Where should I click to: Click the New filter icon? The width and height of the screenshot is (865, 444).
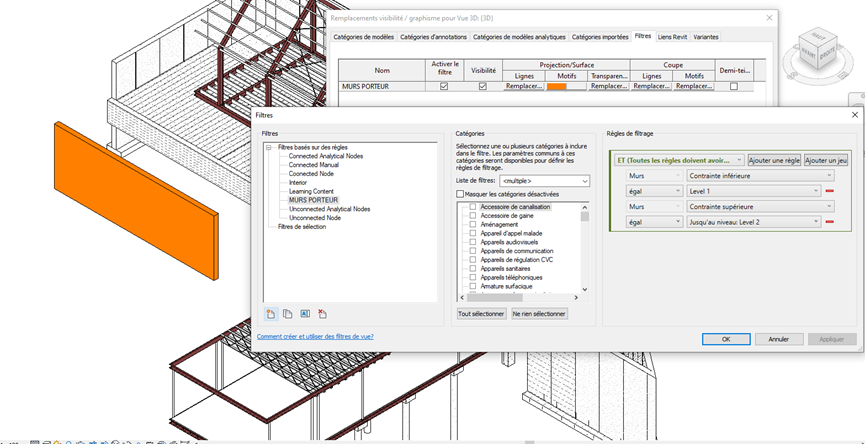271,314
